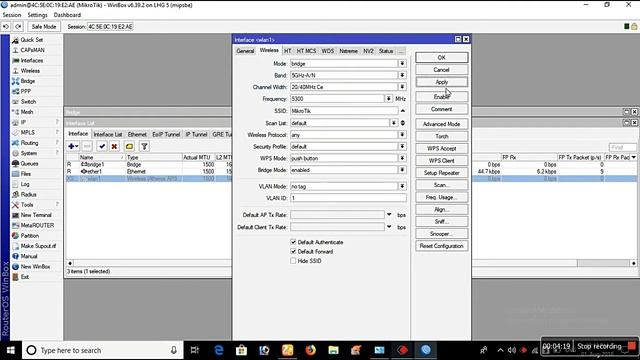Click Windows search box
Viewport: 640px width, 360px height.
(x=102, y=350)
